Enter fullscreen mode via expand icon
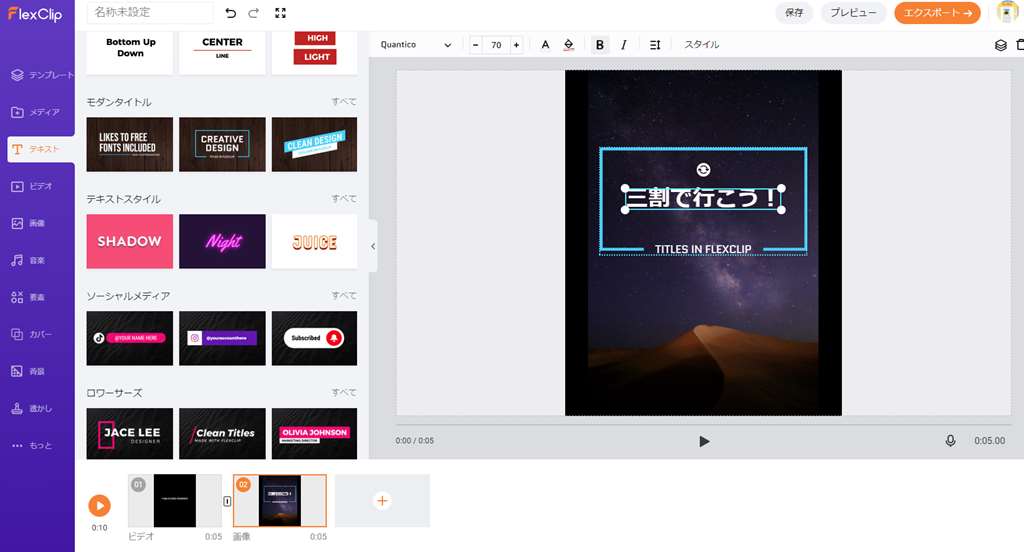The height and width of the screenshot is (552, 1024). (280, 13)
